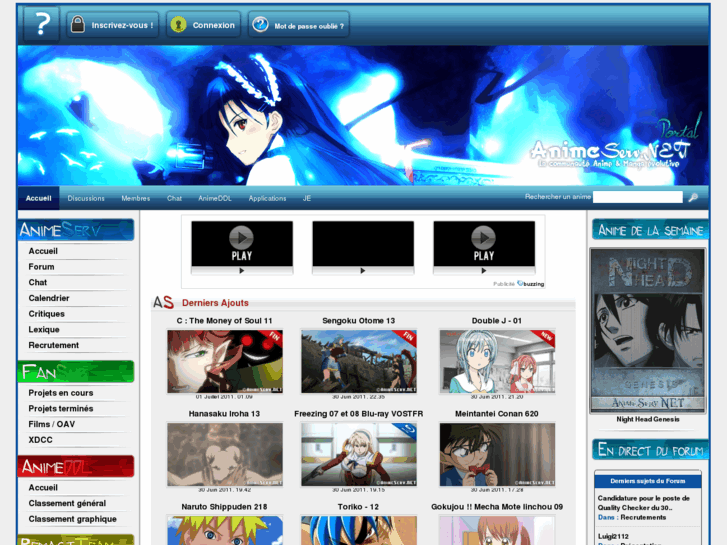Open Night Head Genesis poster image
Viewport: 727px width, 545px height.
648,331
